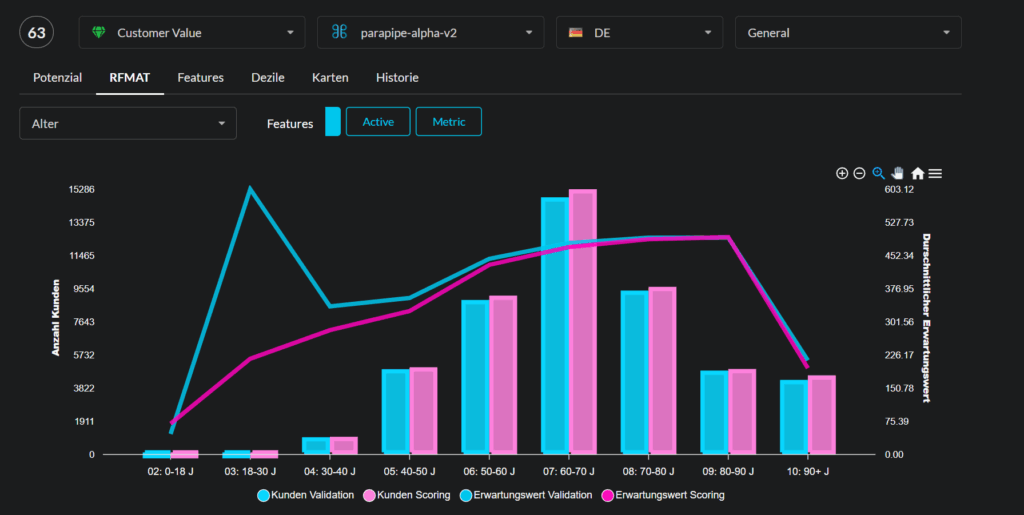Image resolution: width=1024 pixels, height=515 pixels.
Task: Click the Metric features button
Action: click(448, 122)
